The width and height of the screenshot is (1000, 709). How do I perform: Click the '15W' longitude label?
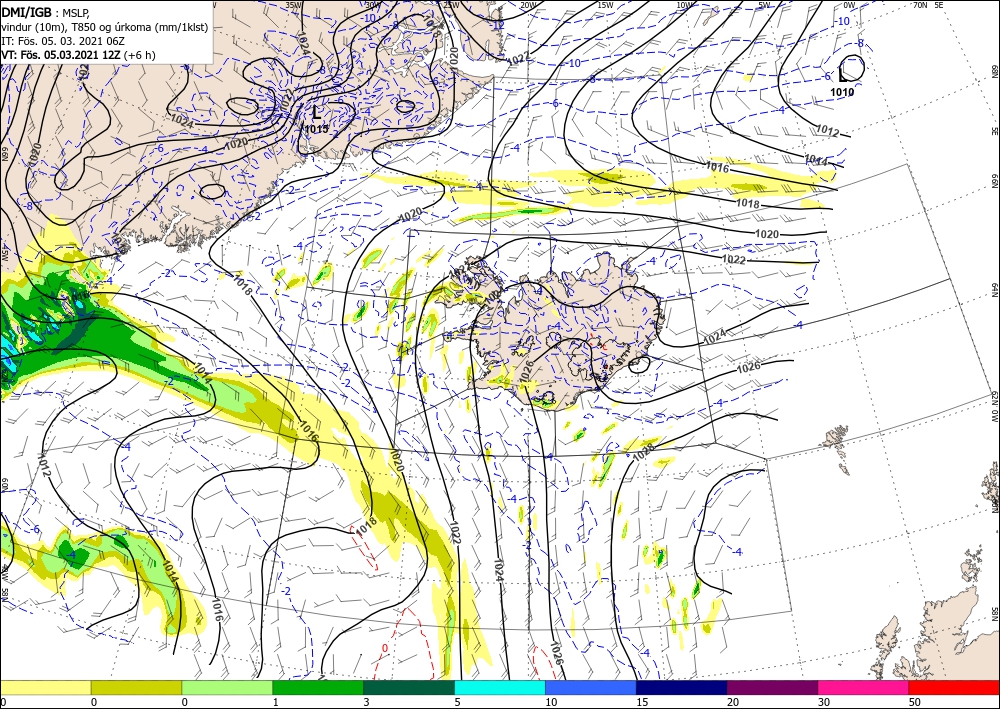[x=606, y=5]
